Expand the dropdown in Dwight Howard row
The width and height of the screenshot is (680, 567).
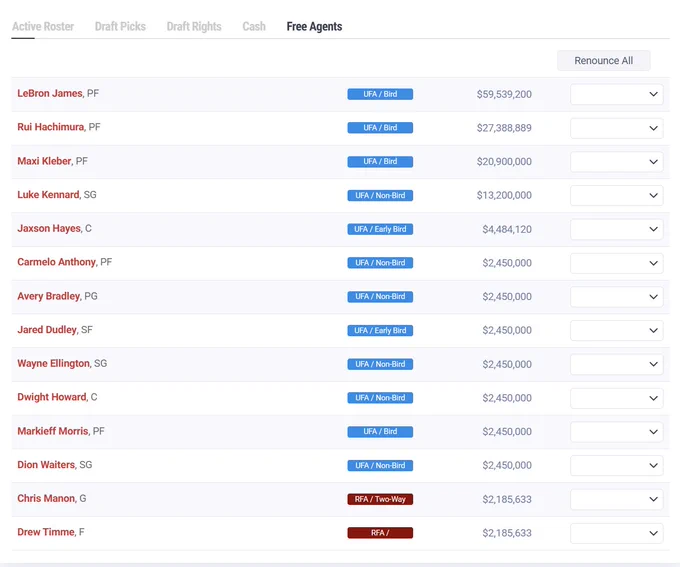[x=617, y=398]
